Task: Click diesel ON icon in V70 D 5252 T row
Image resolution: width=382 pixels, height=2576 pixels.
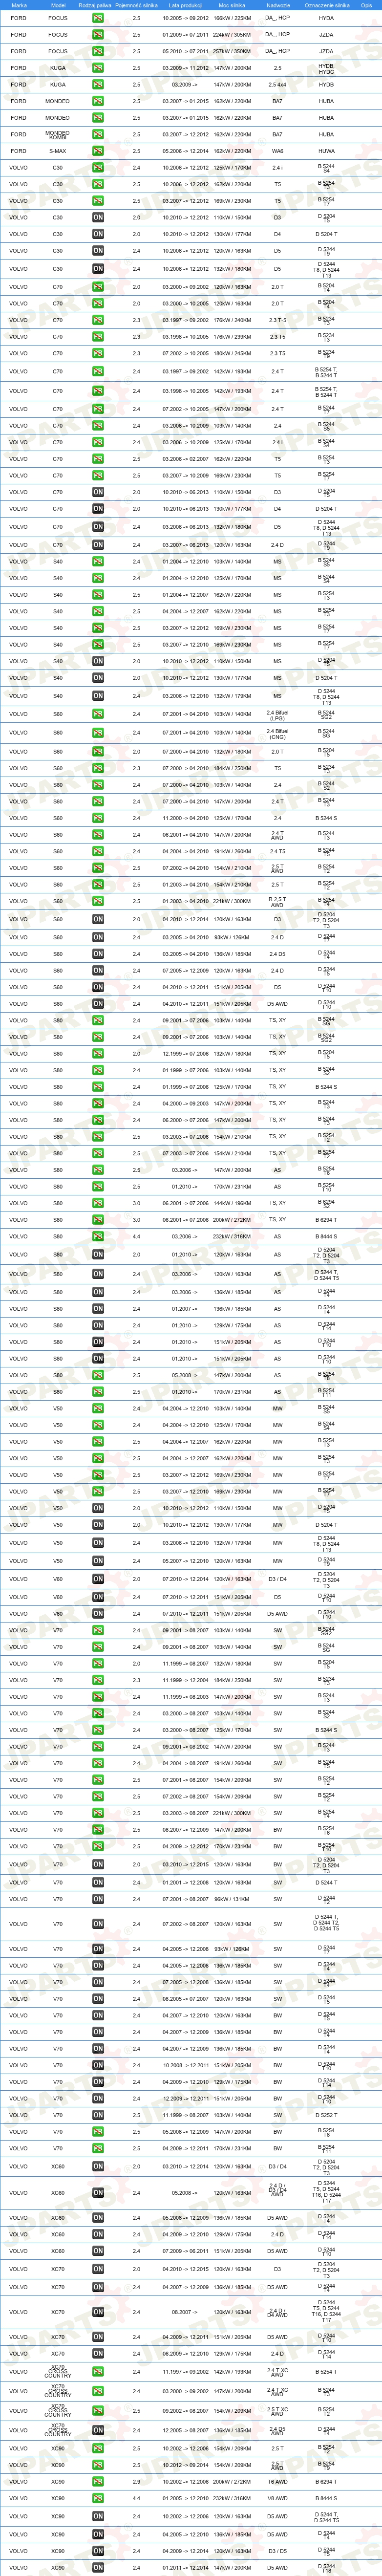Action: point(98,2115)
